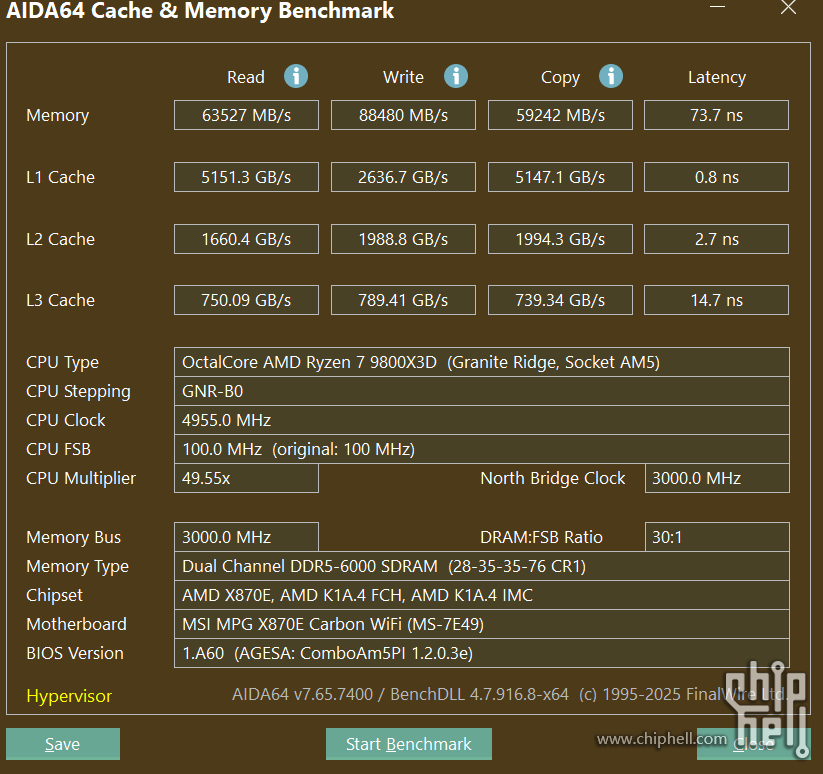Screen dimensions: 823x774
Task: Click the window title AIDA64 Cache & Memory Benchmark
Action: coord(200,10)
